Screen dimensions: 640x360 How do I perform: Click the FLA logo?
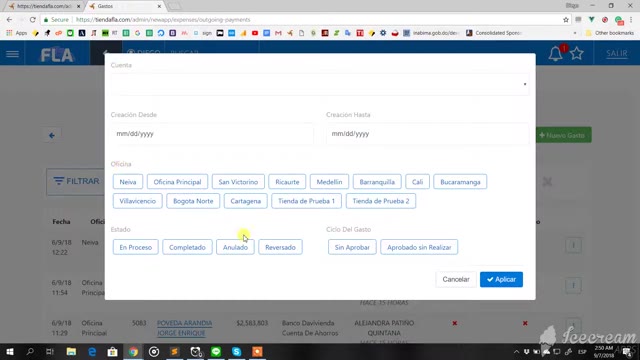(x=57, y=55)
